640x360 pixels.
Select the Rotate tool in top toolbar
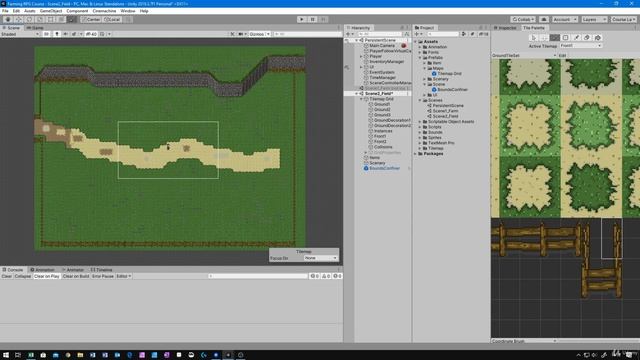(x=29, y=19)
